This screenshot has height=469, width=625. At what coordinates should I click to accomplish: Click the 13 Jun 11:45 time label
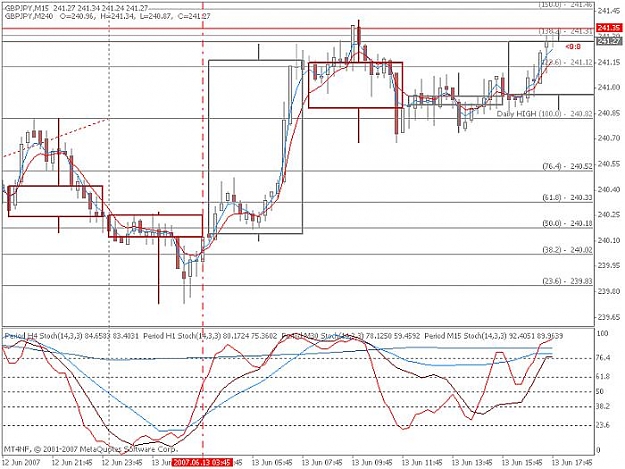coord(422,462)
